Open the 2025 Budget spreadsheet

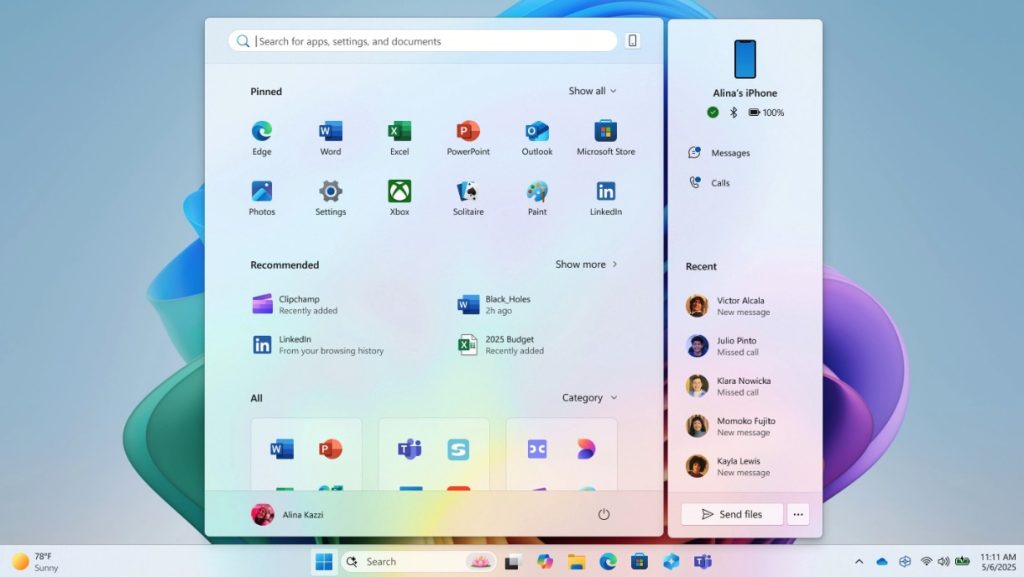501,345
